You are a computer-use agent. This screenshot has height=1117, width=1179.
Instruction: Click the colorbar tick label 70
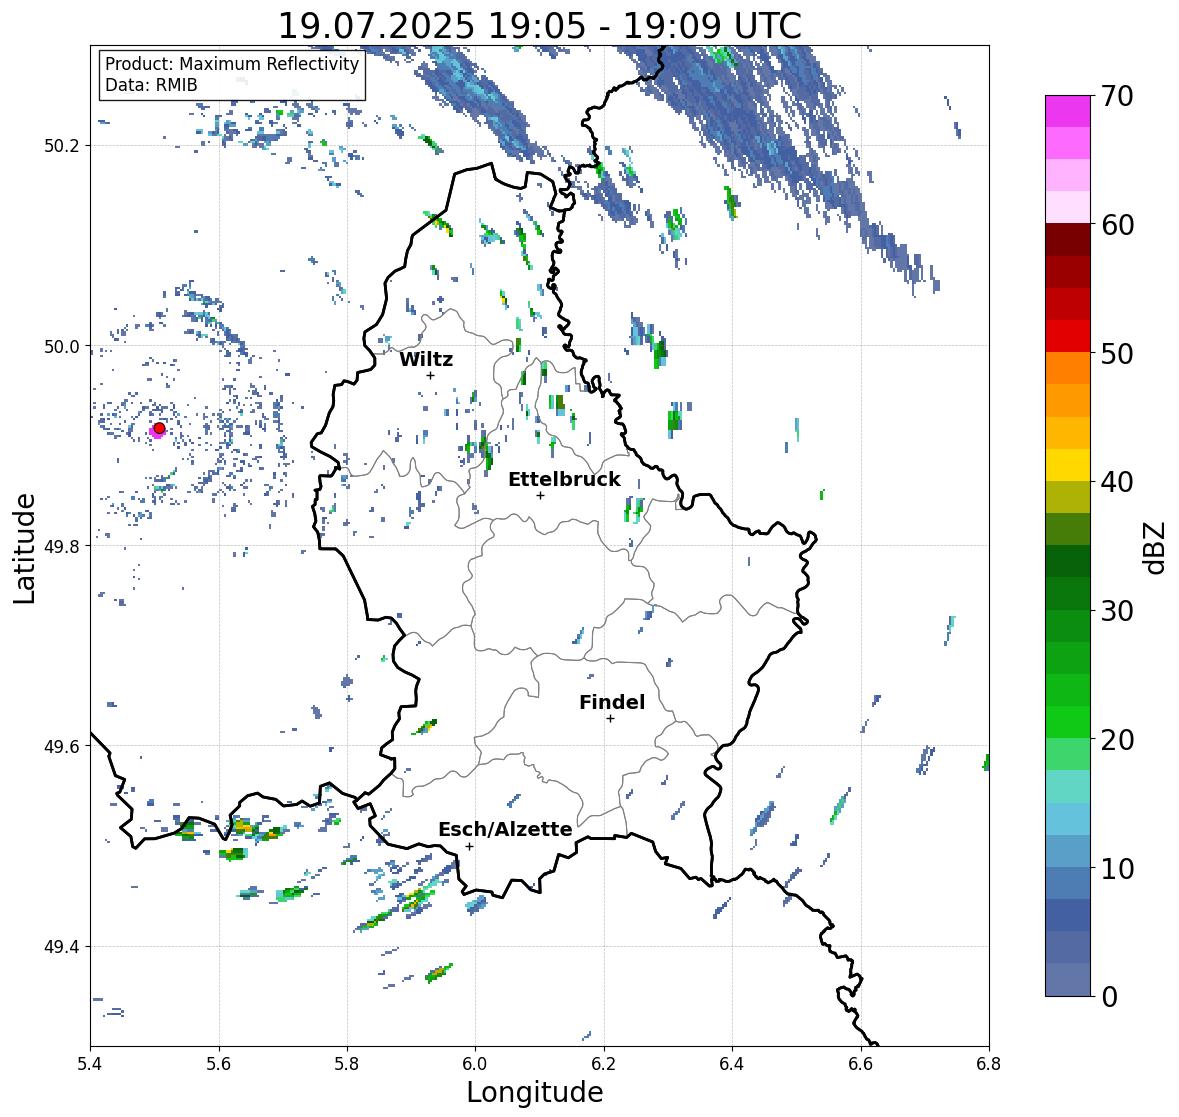tap(1117, 96)
